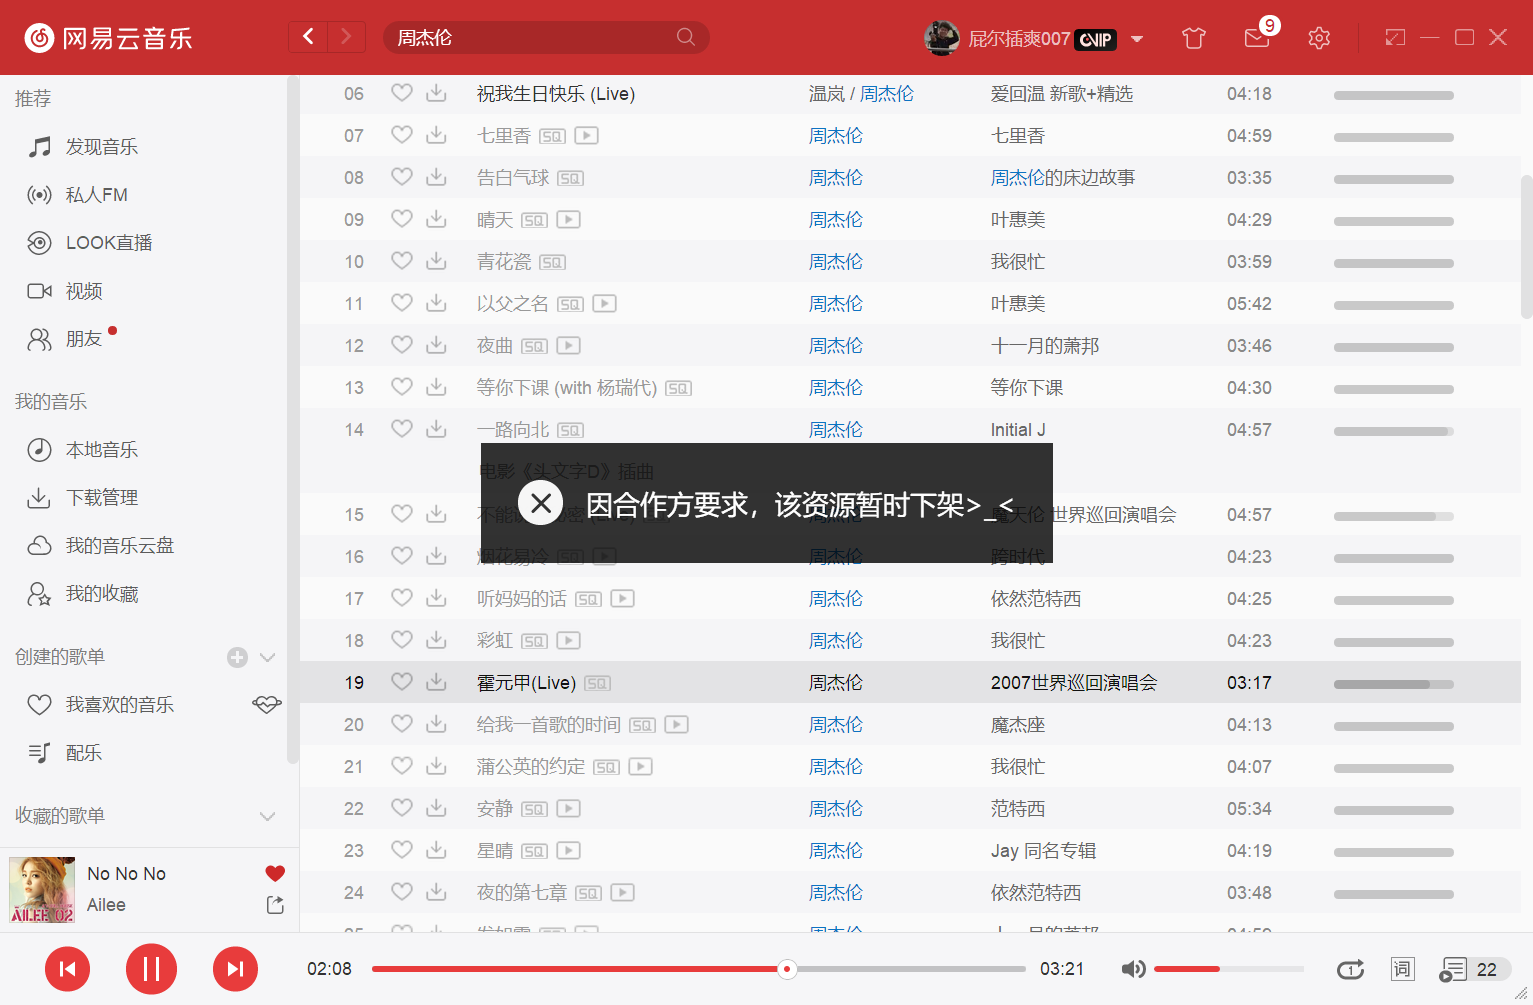This screenshot has width=1533, height=1005.
Task: Open the settings gear icon
Action: pos(1319,38)
